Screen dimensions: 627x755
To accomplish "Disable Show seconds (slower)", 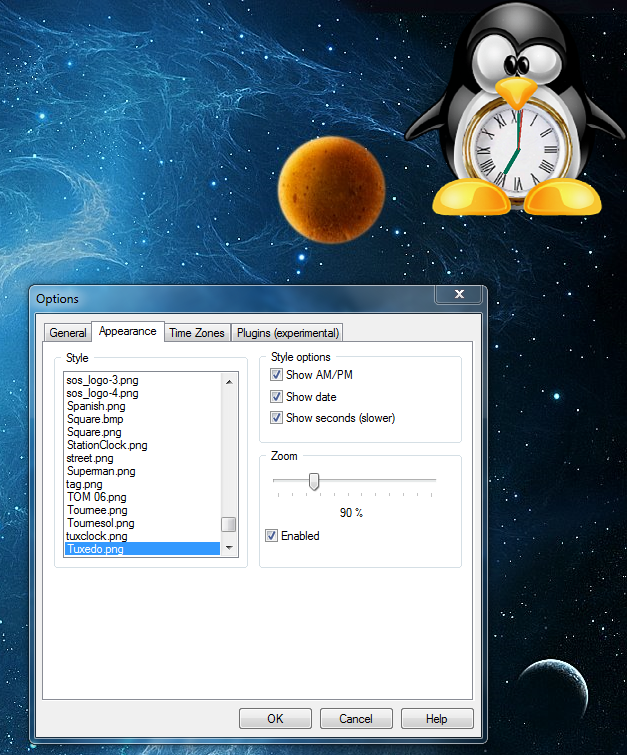I will (x=276, y=417).
